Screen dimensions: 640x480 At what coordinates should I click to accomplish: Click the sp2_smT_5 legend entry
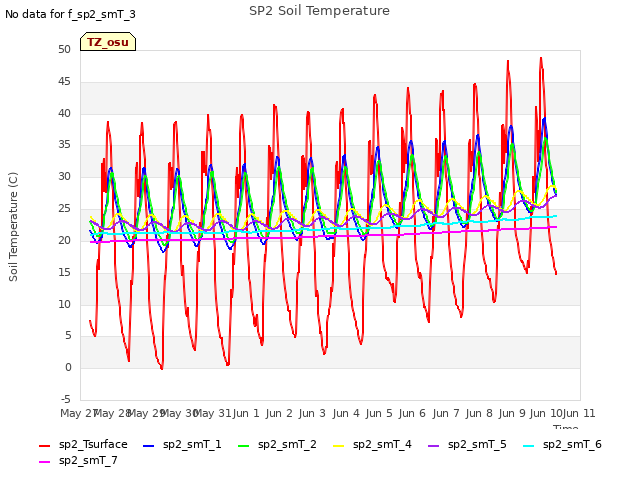[467, 444]
